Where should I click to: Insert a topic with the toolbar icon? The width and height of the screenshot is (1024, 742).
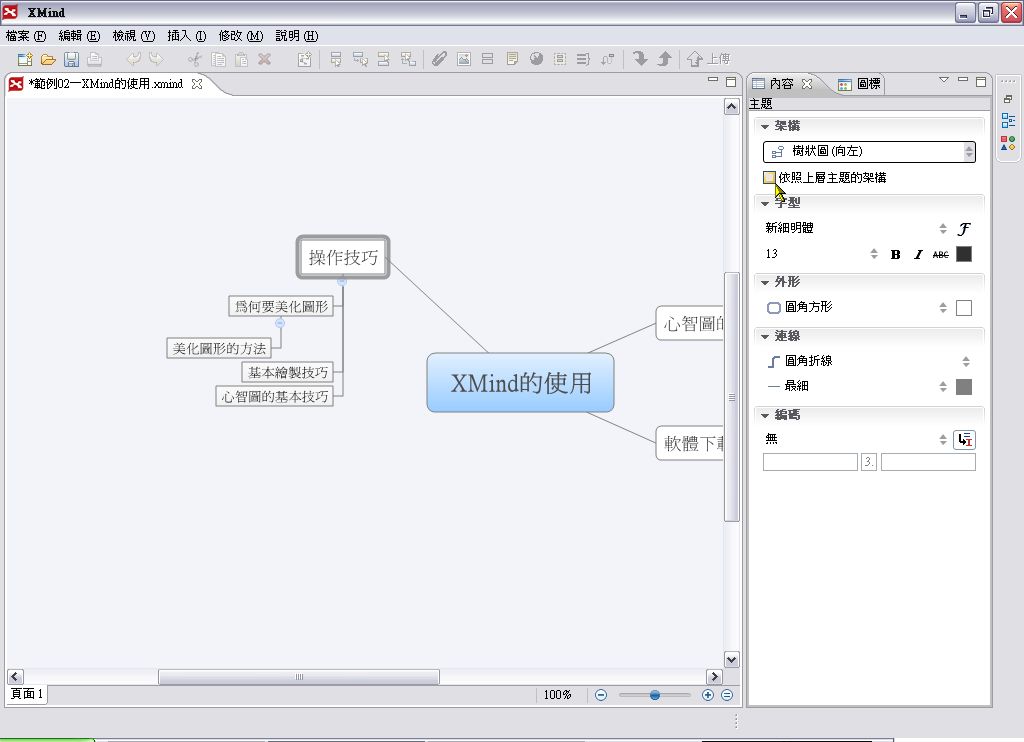336,59
